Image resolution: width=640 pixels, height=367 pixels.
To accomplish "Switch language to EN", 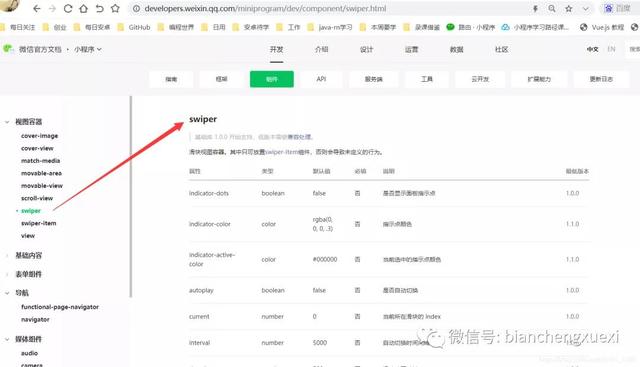I will (x=611, y=49).
